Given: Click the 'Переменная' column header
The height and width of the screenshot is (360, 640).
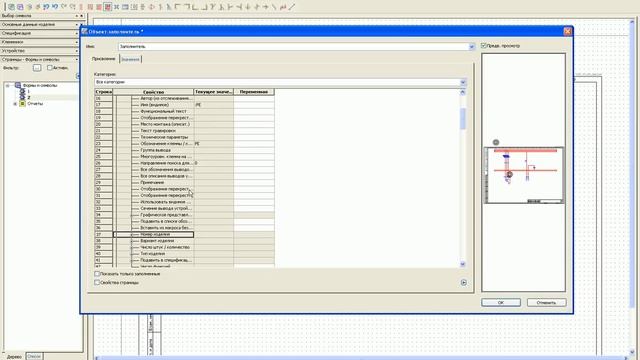Looking at the screenshot, I should tap(254, 92).
